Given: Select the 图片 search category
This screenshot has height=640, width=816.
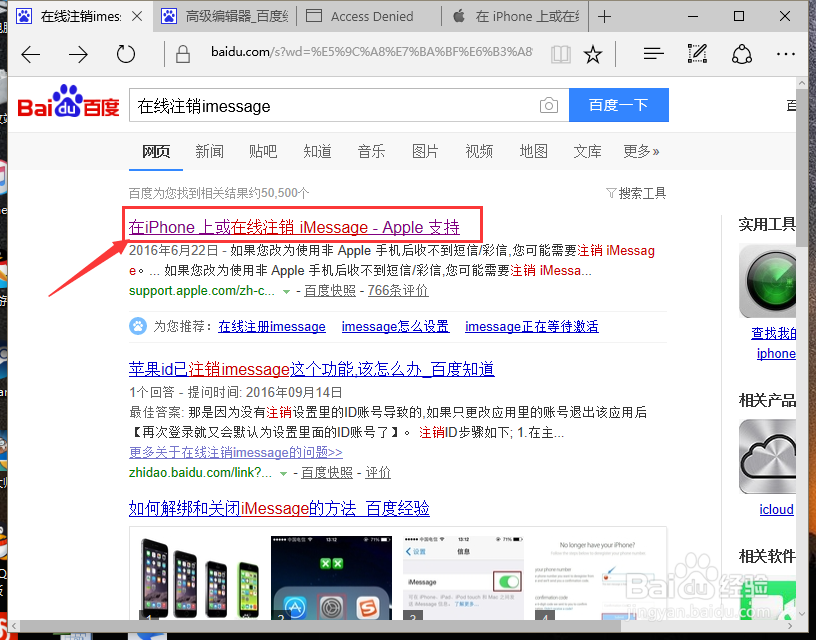Looking at the screenshot, I should 425,151.
